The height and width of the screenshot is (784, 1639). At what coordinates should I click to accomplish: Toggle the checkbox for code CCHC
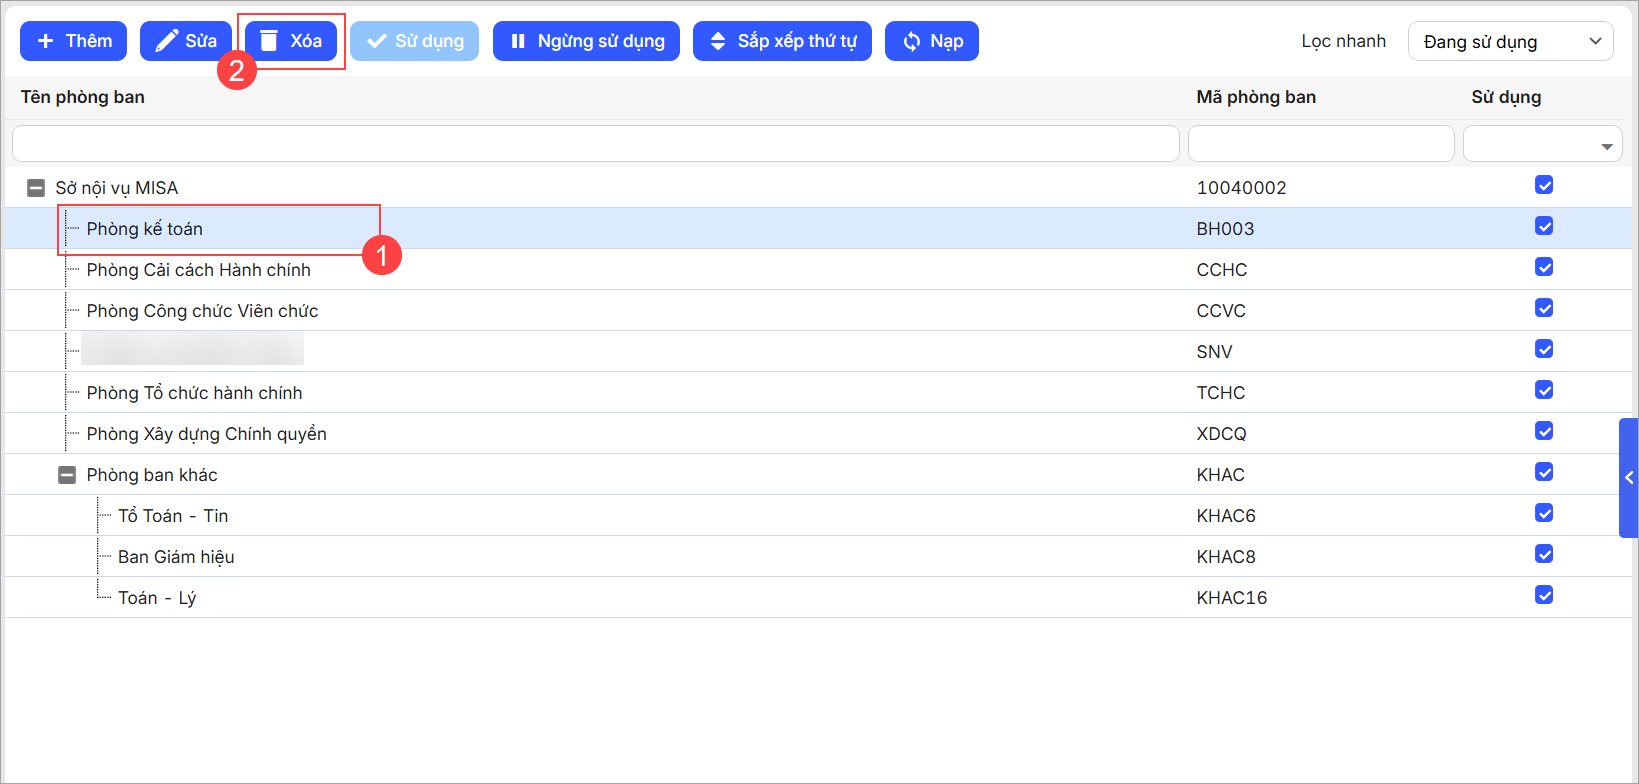pos(1544,267)
